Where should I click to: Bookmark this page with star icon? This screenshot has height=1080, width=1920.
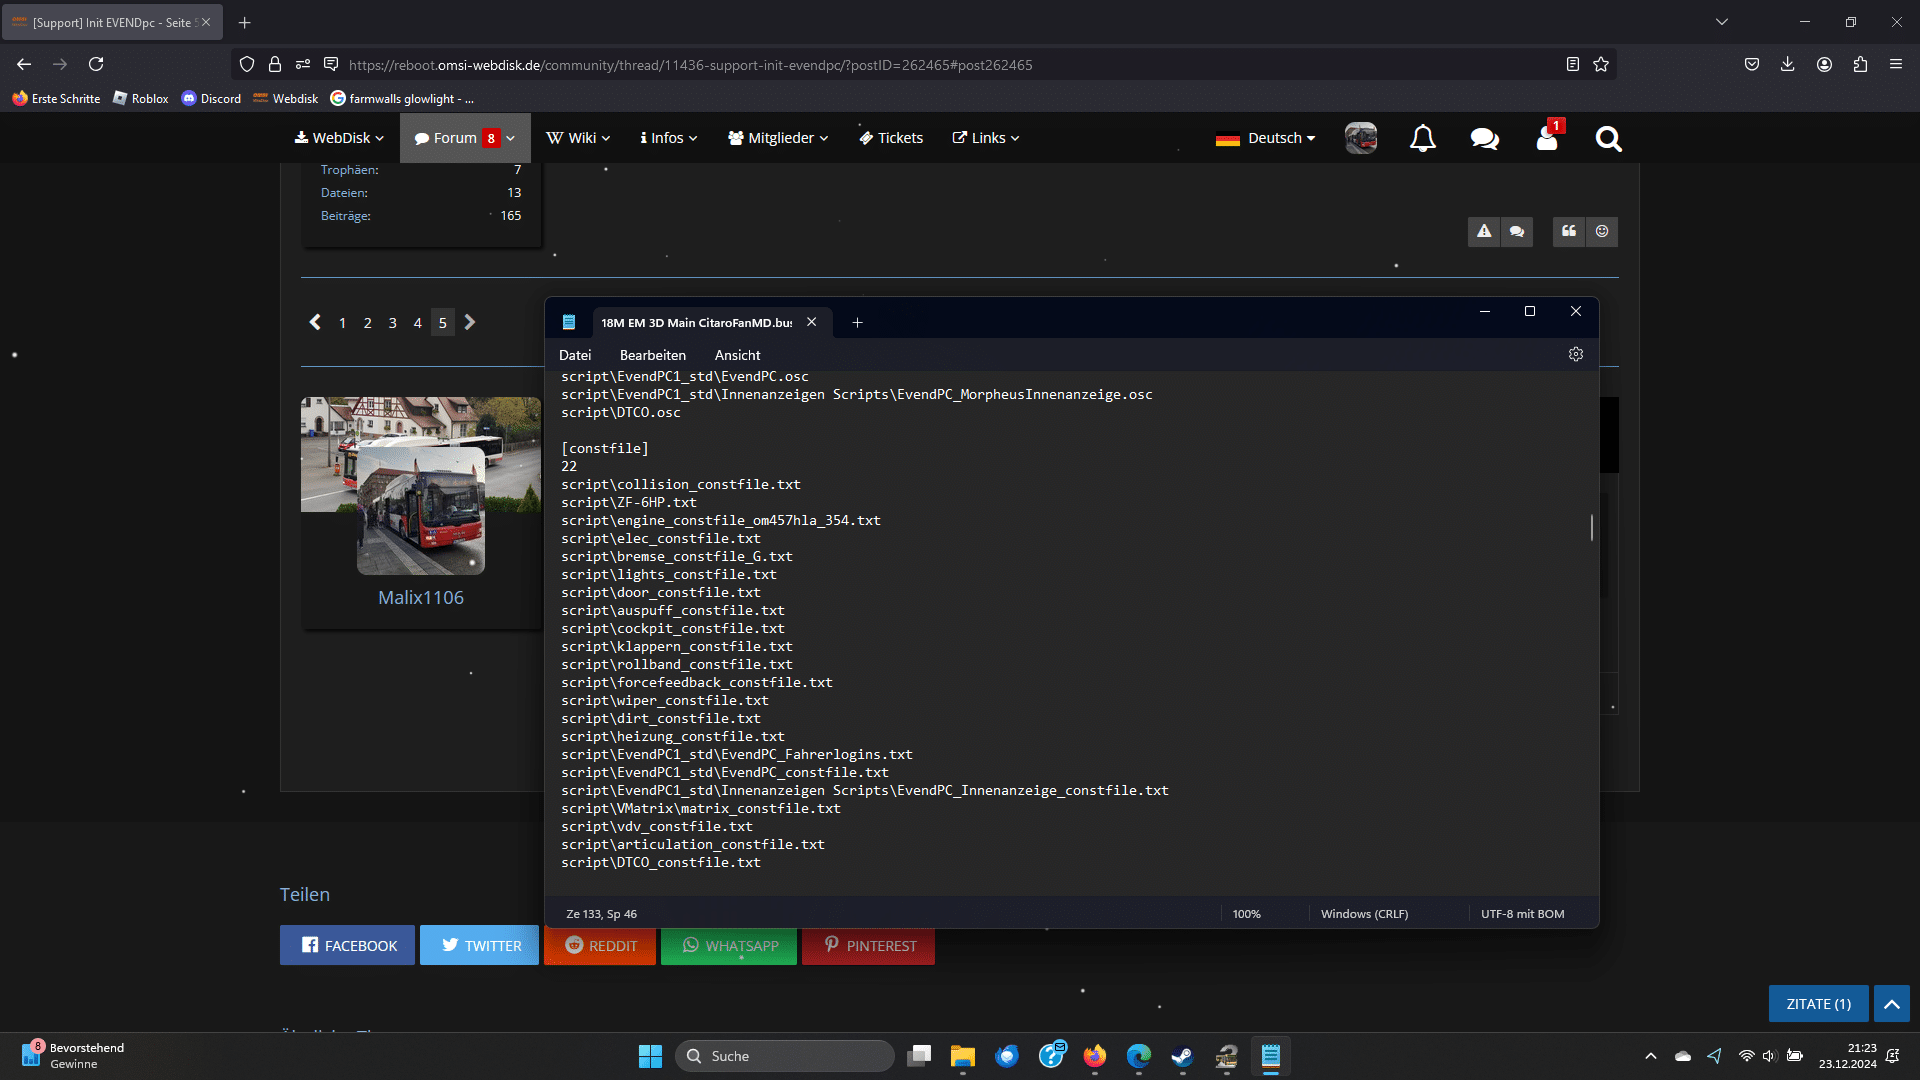[1601, 64]
